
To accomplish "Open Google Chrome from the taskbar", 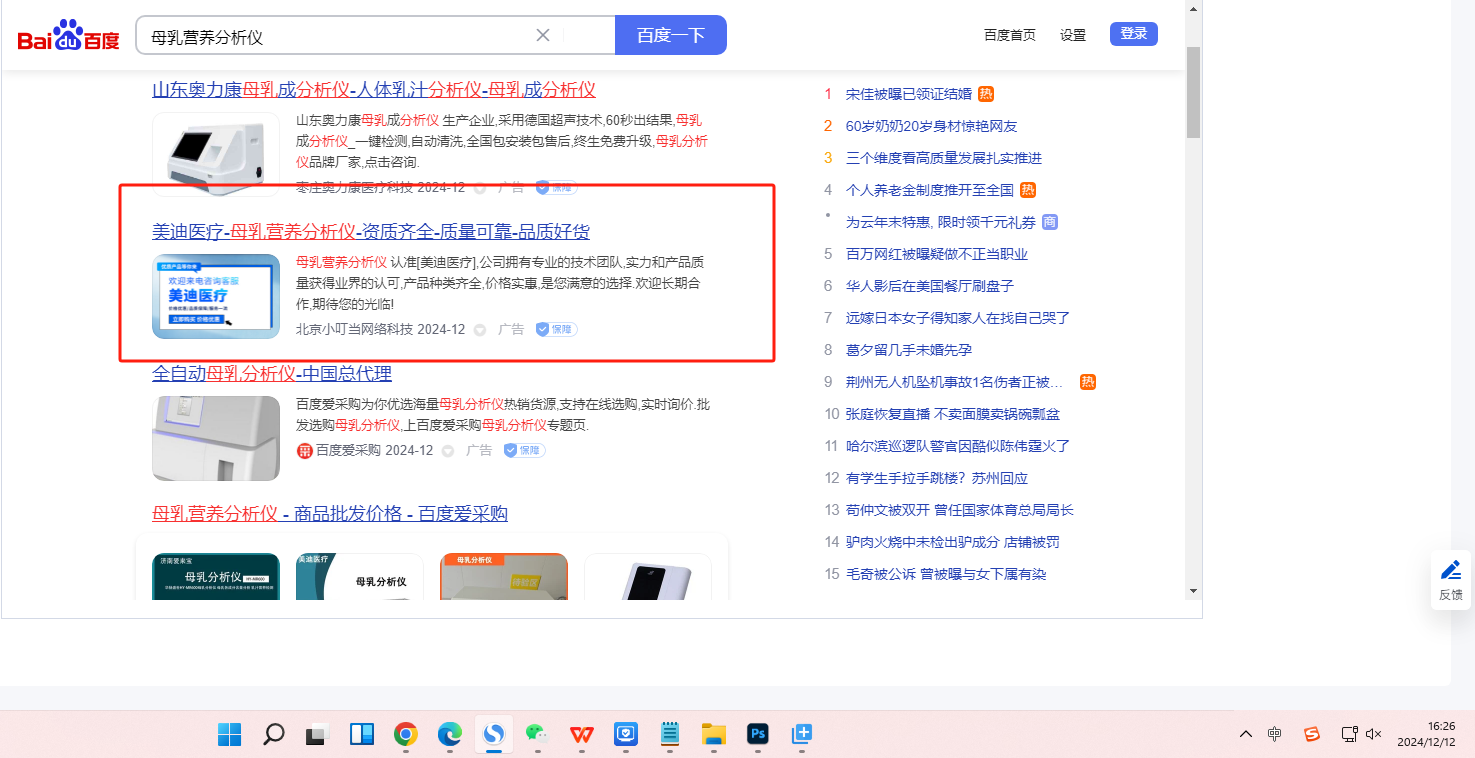I will (405, 735).
